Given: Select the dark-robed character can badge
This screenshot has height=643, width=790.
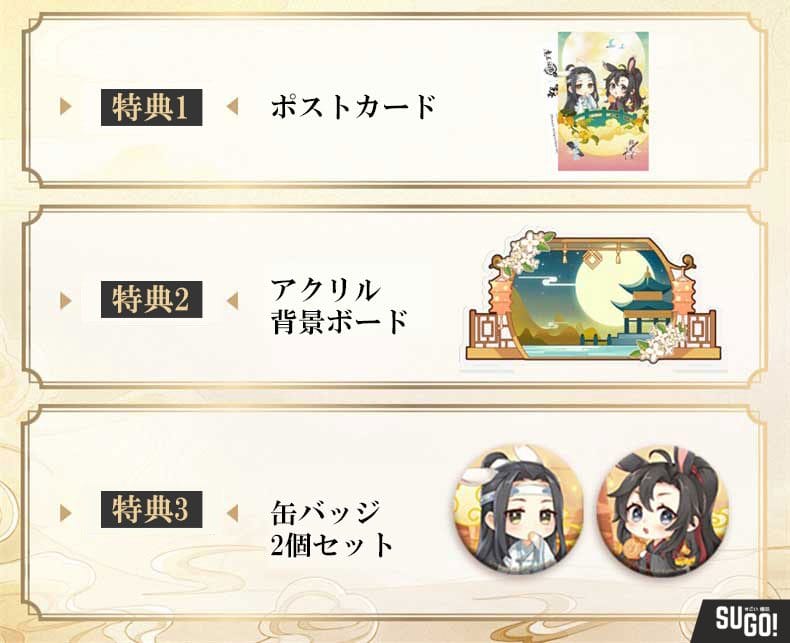Looking at the screenshot, I should pyautogui.click(x=664, y=510).
